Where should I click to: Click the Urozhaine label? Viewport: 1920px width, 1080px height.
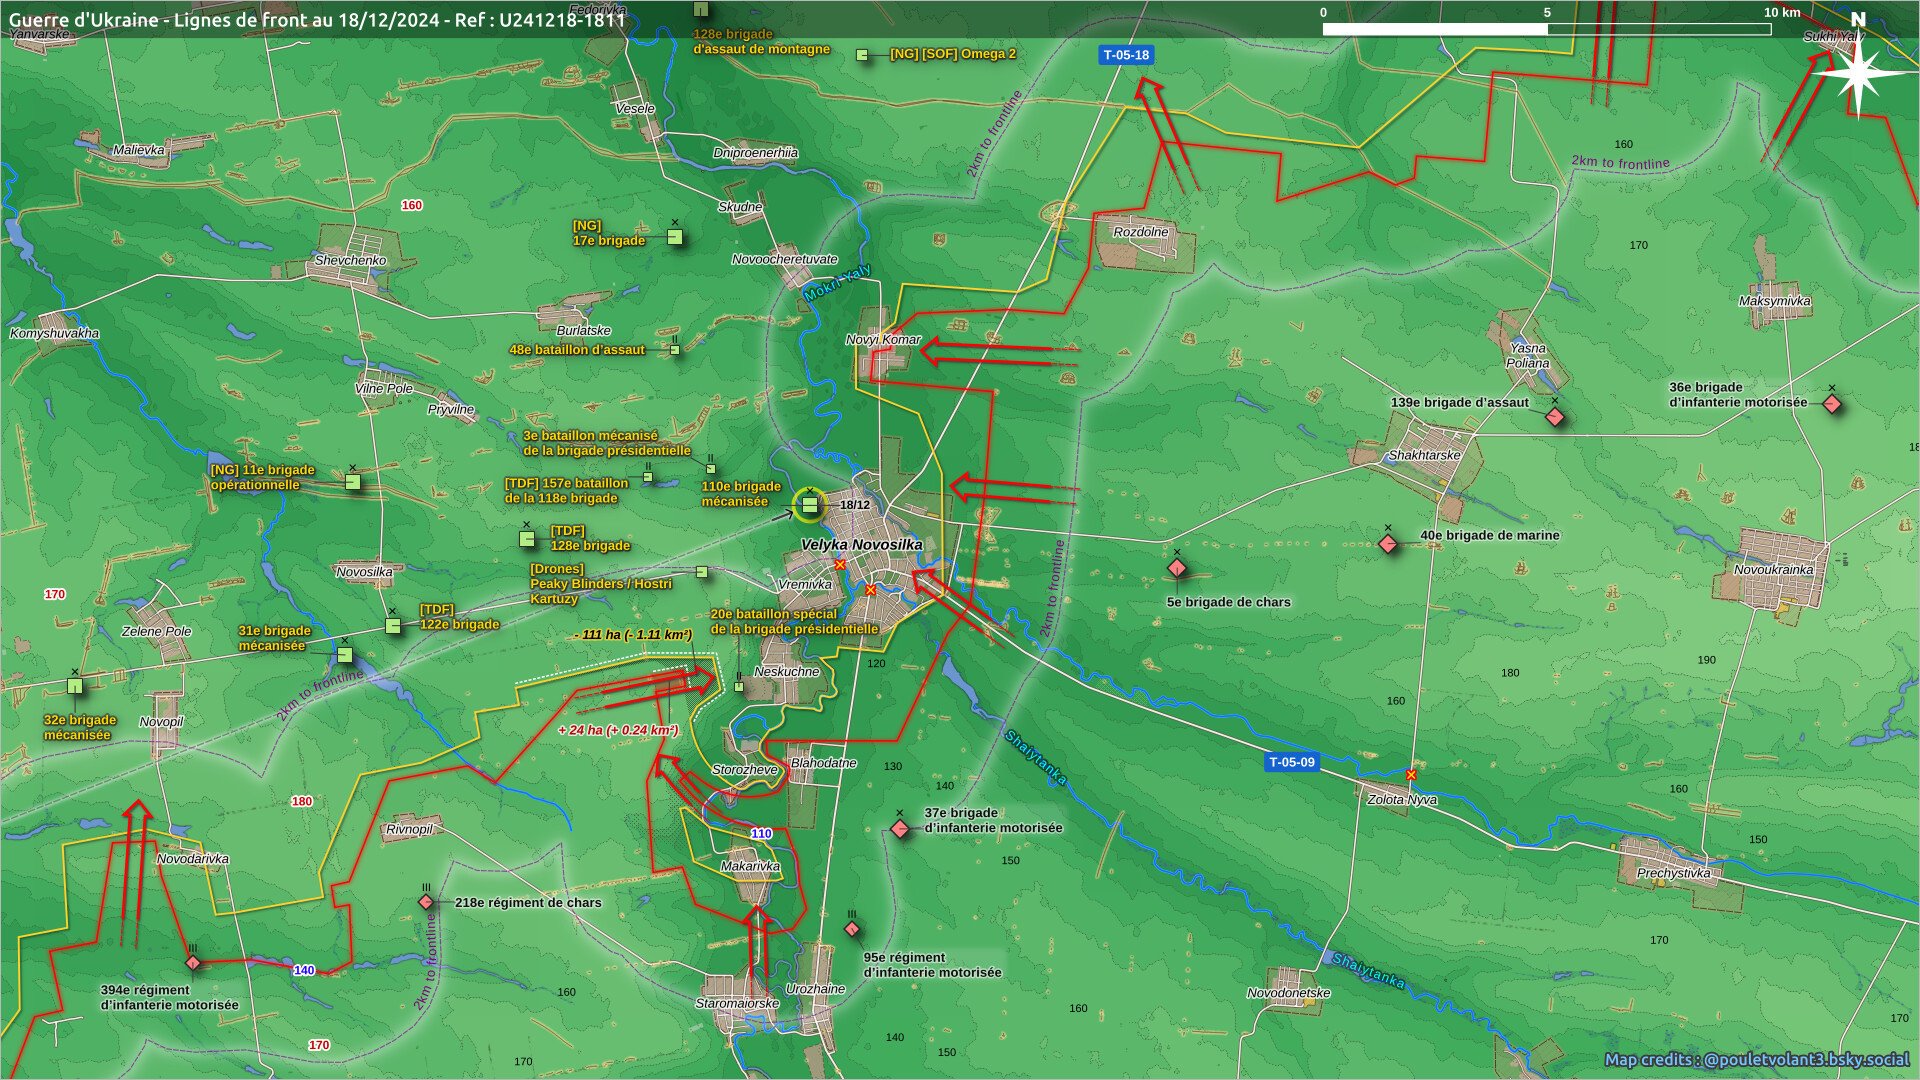tap(815, 989)
